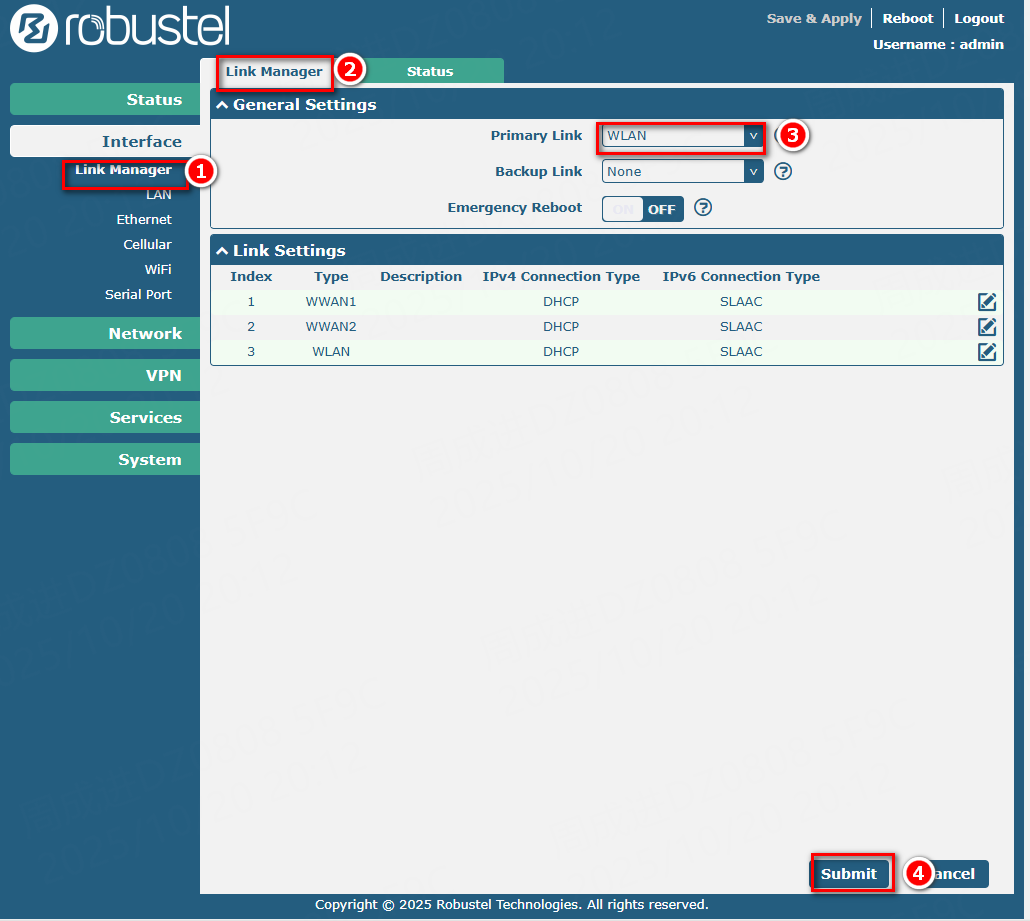1030x921 pixels.
Task: Open the Backup Link dropdown
Action: (x=682, y=172)
